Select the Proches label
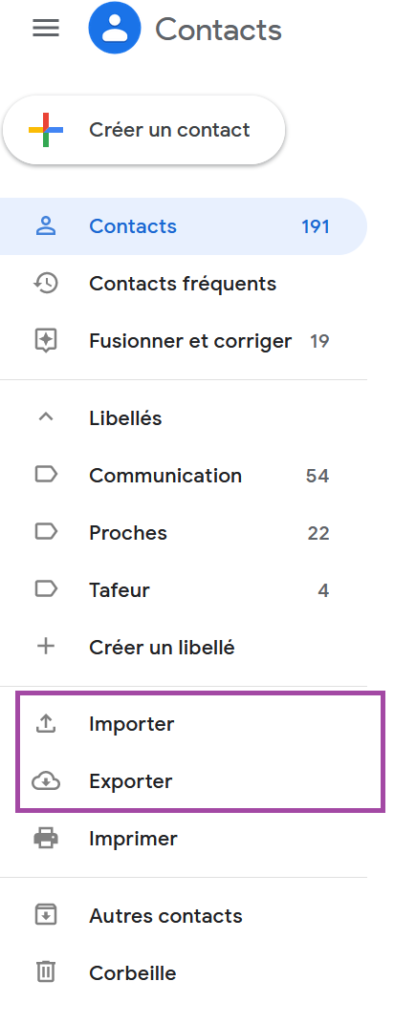 click(183, 533)
